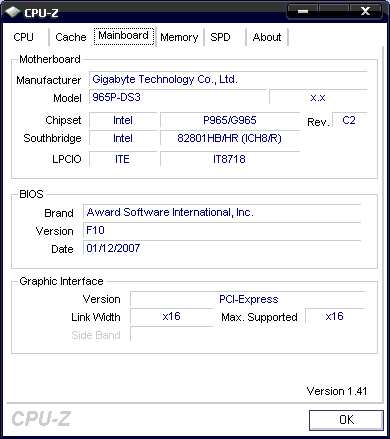Click BIOS brand Award Software International
390x439 pixels.
(x=222, y=212)
